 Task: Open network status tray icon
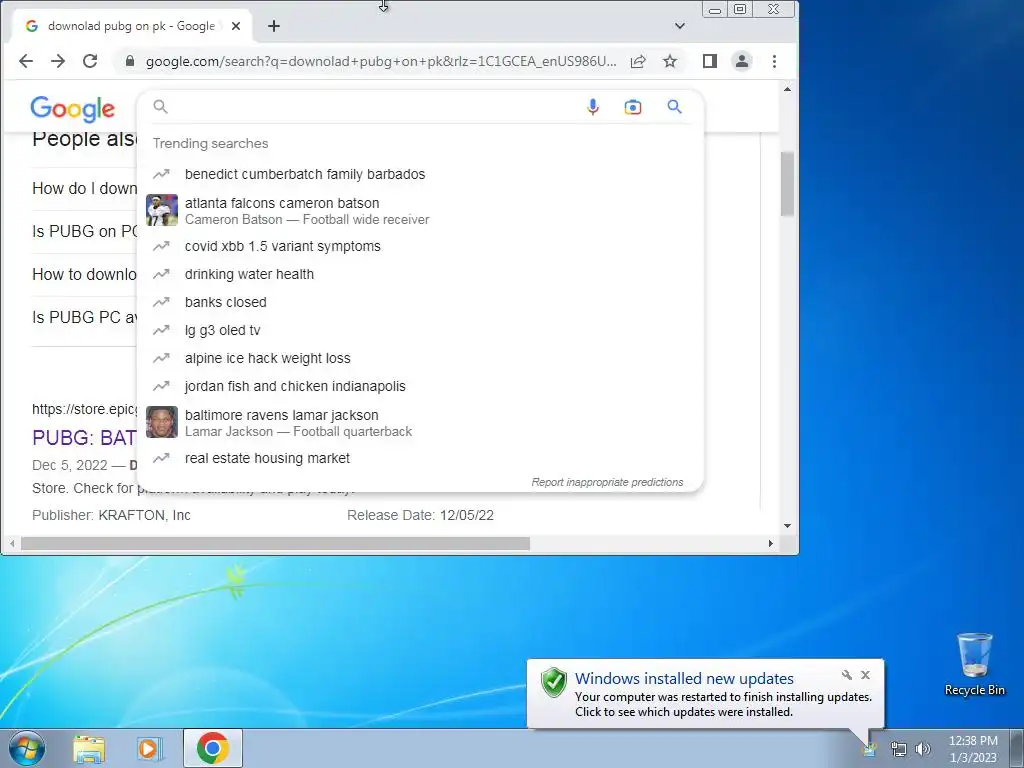click(899, 749)
